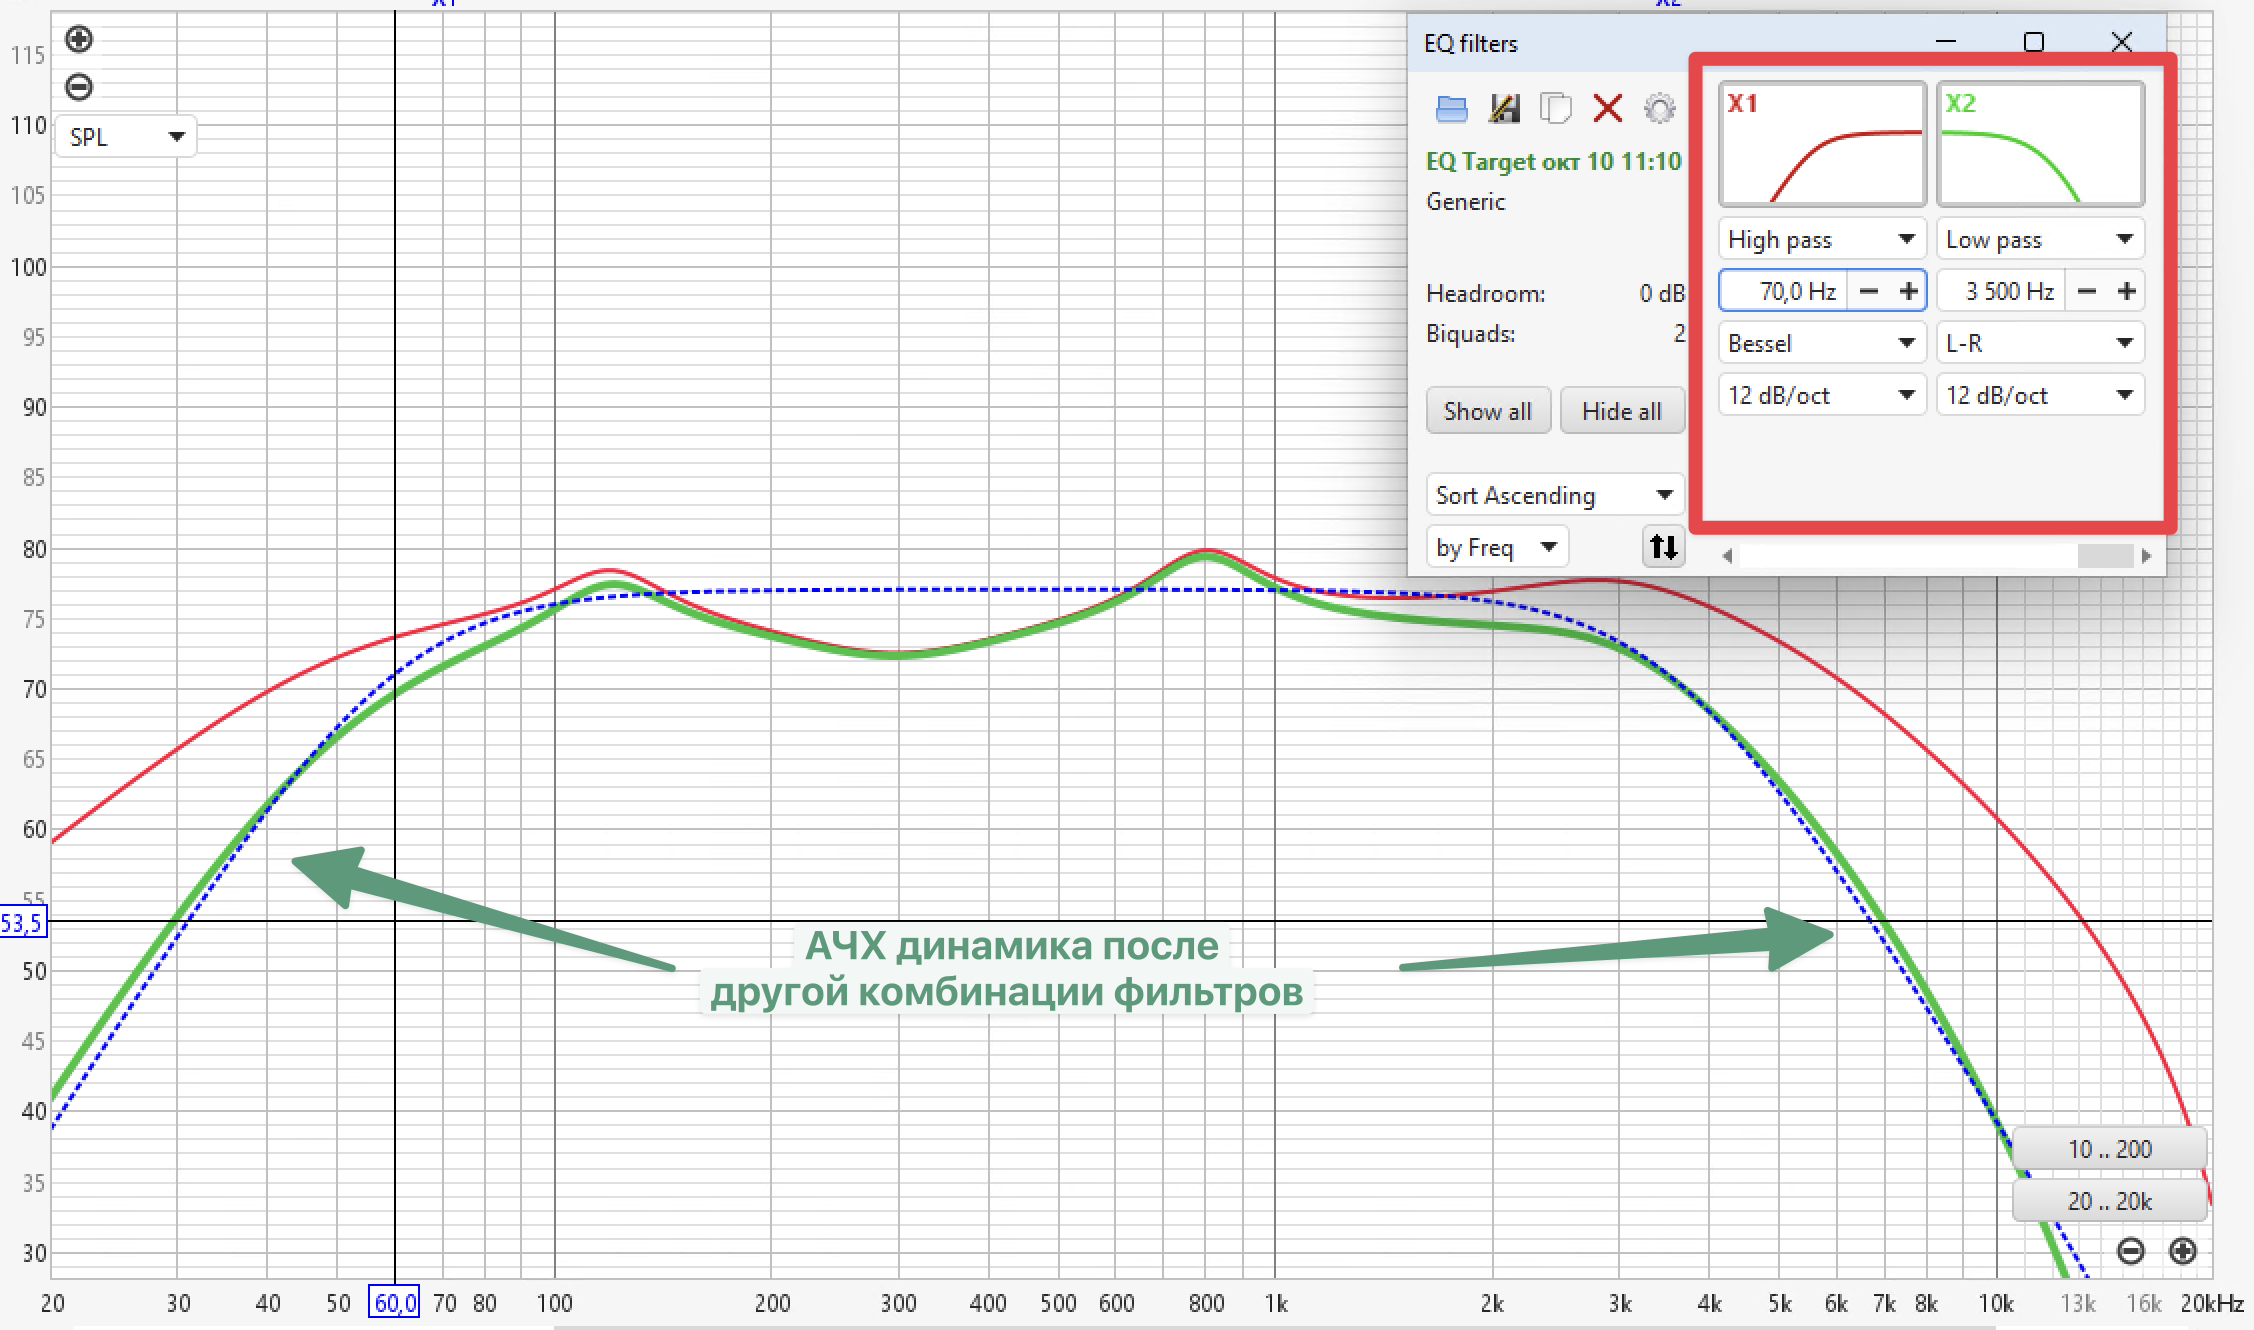Click the sort order arrows icon
The height and width of the screenshot is (1330, 2254).
(x=1663, y=547)
